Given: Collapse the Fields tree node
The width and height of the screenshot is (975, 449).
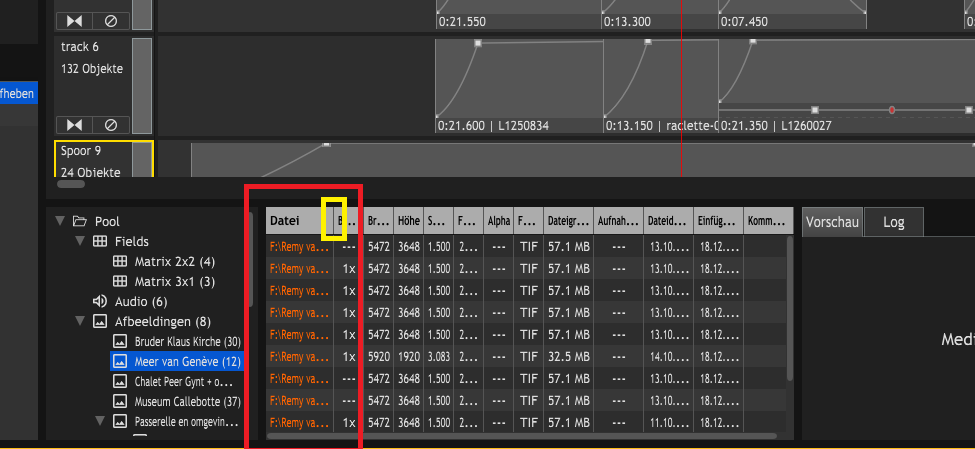Looking at the screenshot, I should [81, 241].
